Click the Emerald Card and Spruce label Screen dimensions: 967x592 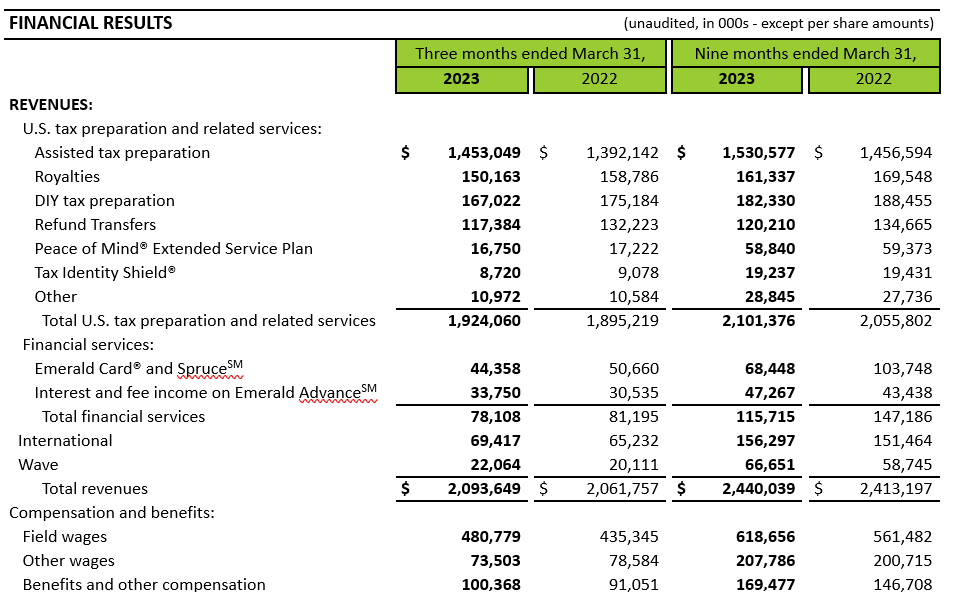[x=139, y=369]
